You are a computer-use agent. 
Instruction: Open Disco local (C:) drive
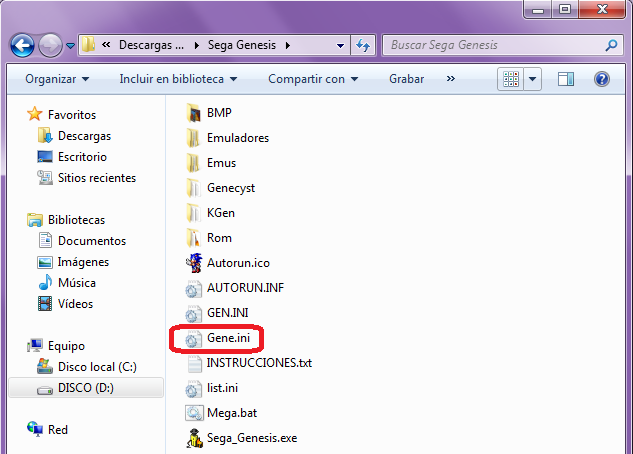97,367
